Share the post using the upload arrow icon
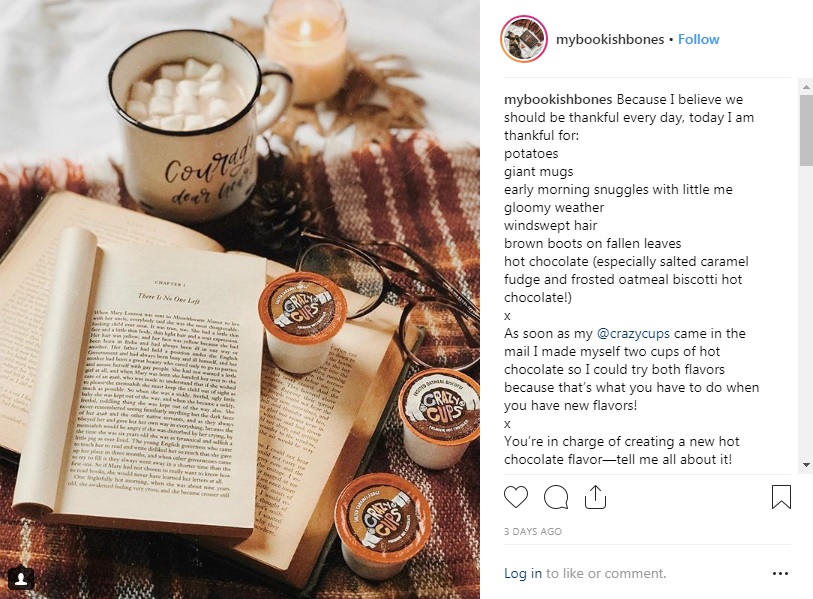 (595, 497)
